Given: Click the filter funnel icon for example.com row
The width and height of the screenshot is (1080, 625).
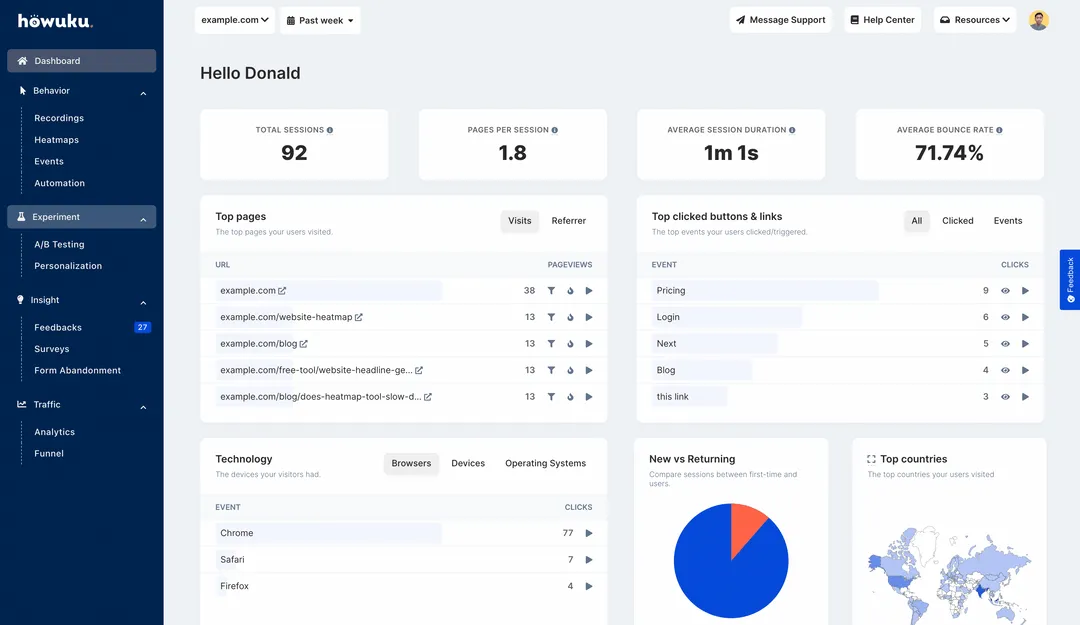Looking at the screenshot, I should click(551, 291).
